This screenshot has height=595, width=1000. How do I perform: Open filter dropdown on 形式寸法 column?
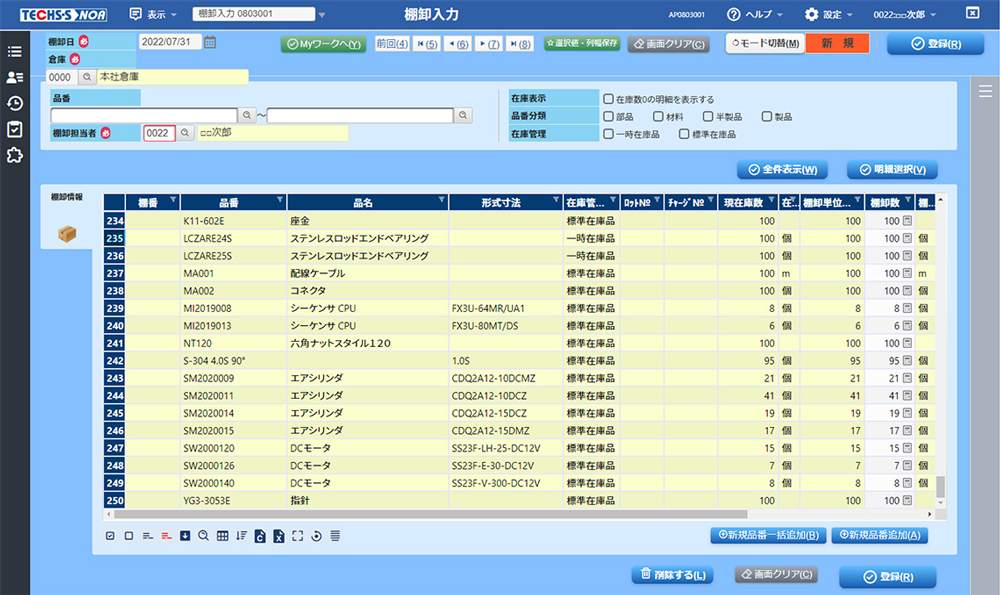pyautogui.click(x=556, y=200)
